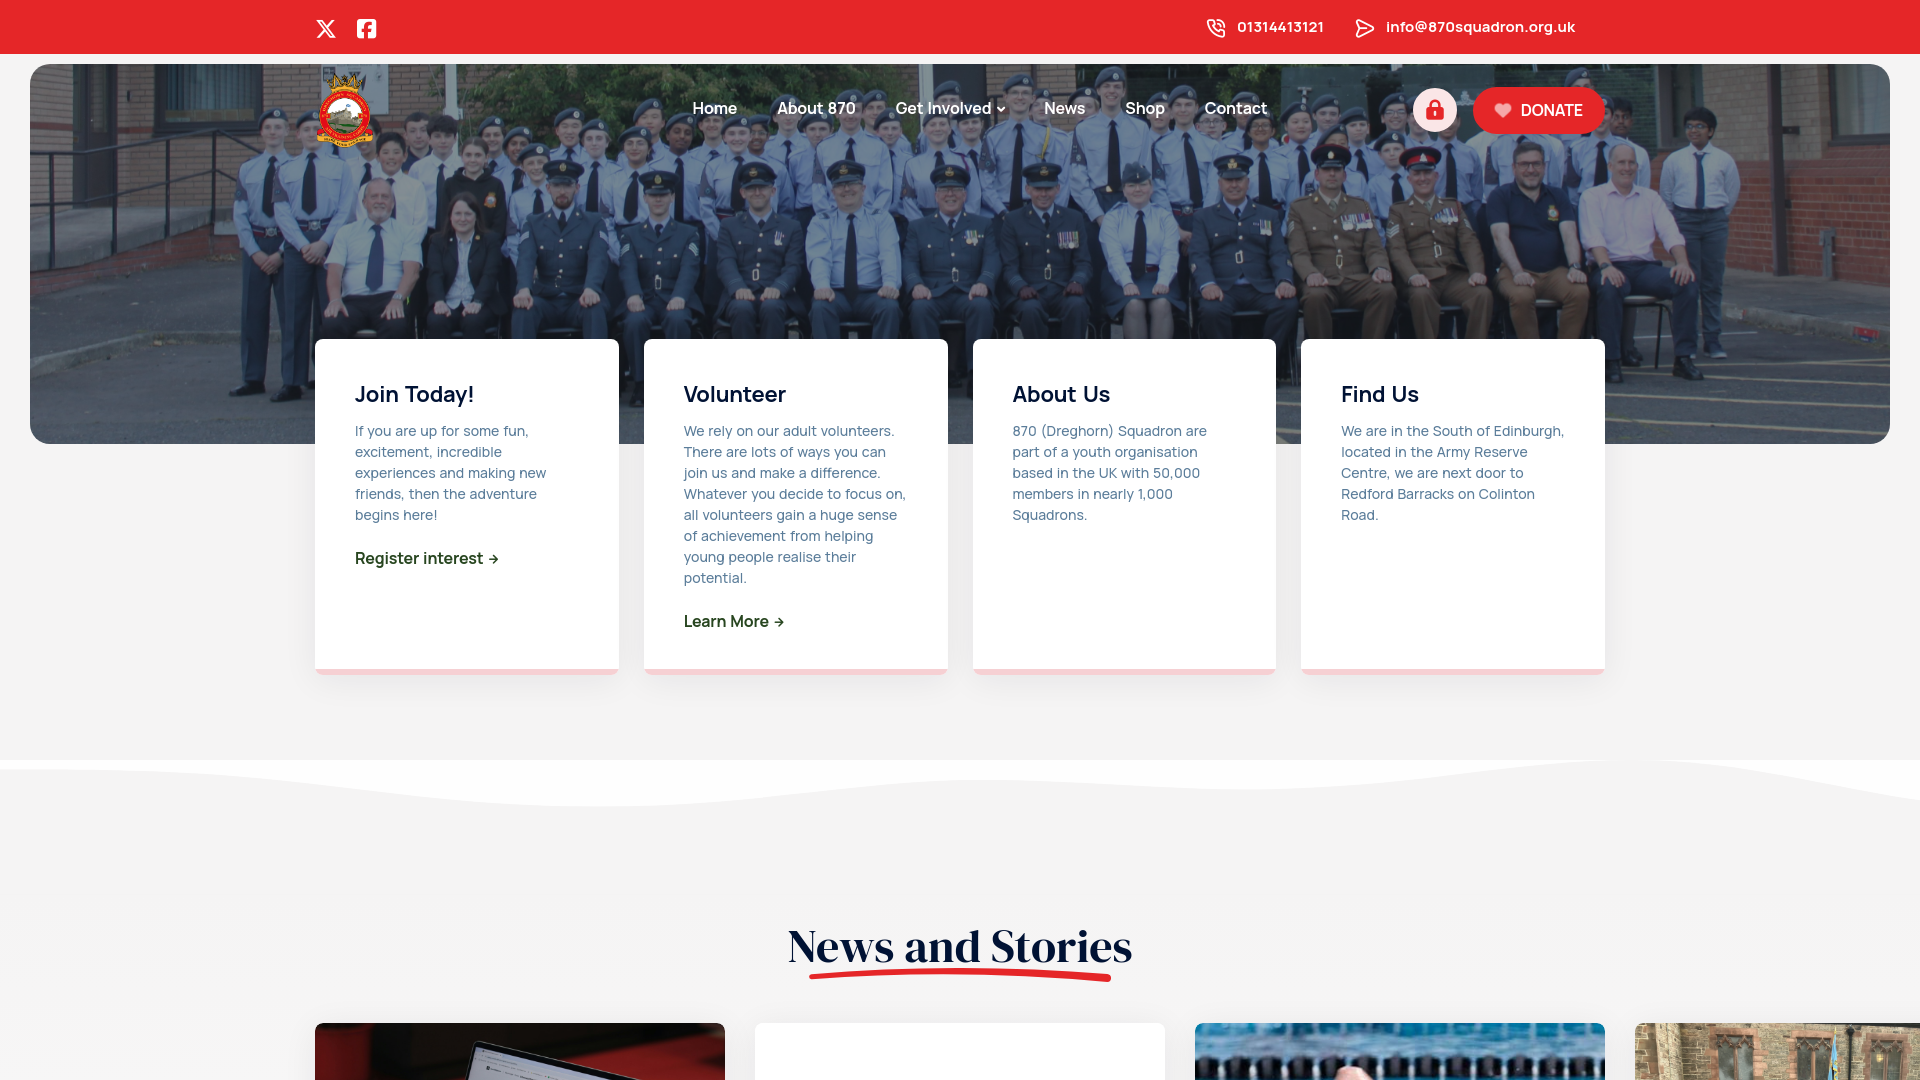
Task: Select the Volunteer card heading
Action: pos(734,394)
